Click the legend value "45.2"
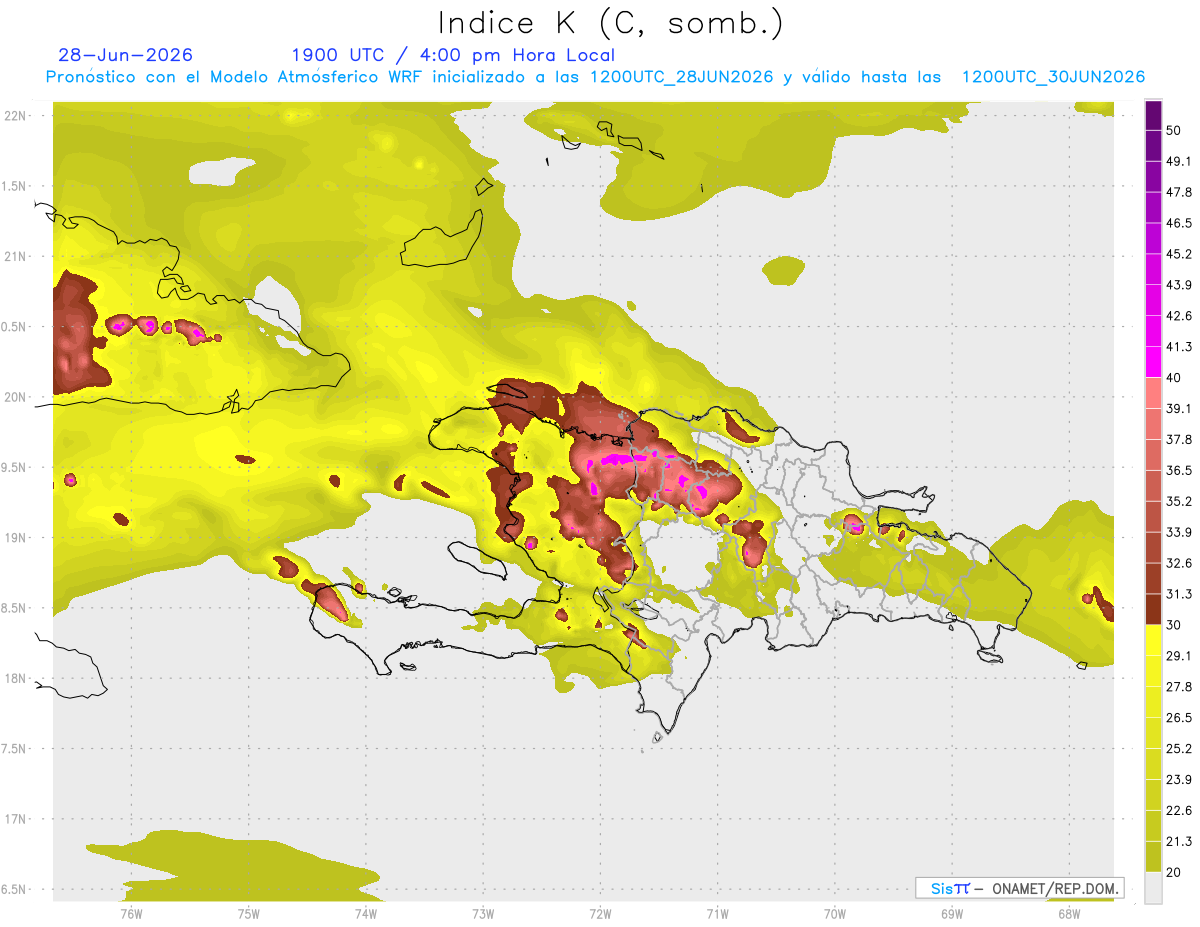 click(x=1180, y=254)
